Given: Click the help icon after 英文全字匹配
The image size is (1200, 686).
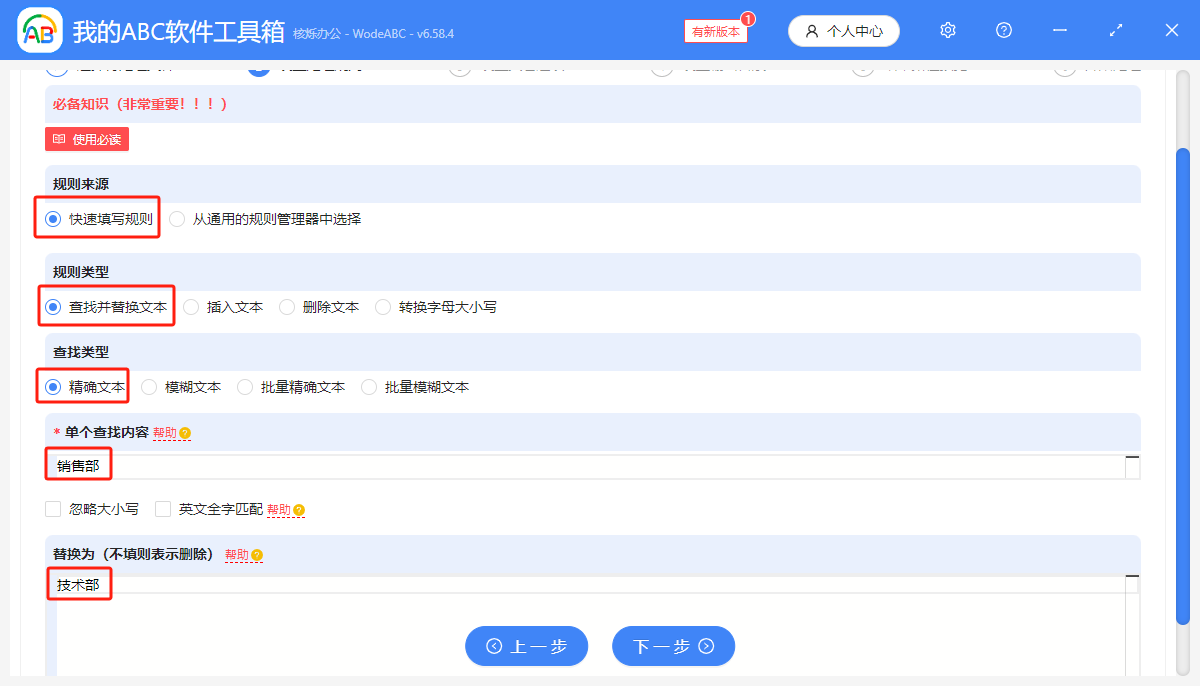Looking at the screenshot, I should tap(300, 509).
